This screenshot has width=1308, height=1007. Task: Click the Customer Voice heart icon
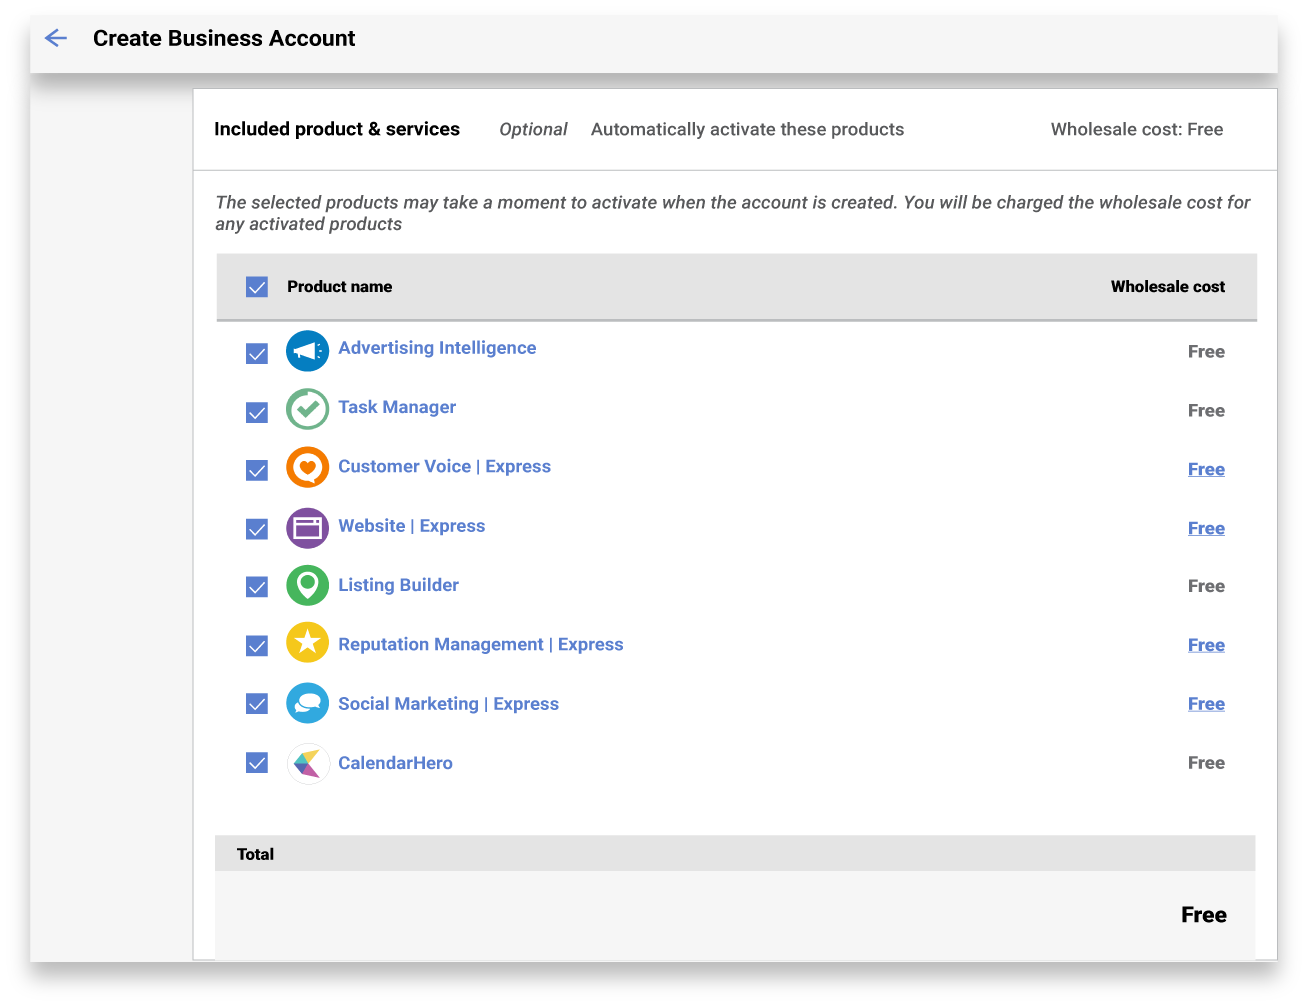click(x=307, y=467)
